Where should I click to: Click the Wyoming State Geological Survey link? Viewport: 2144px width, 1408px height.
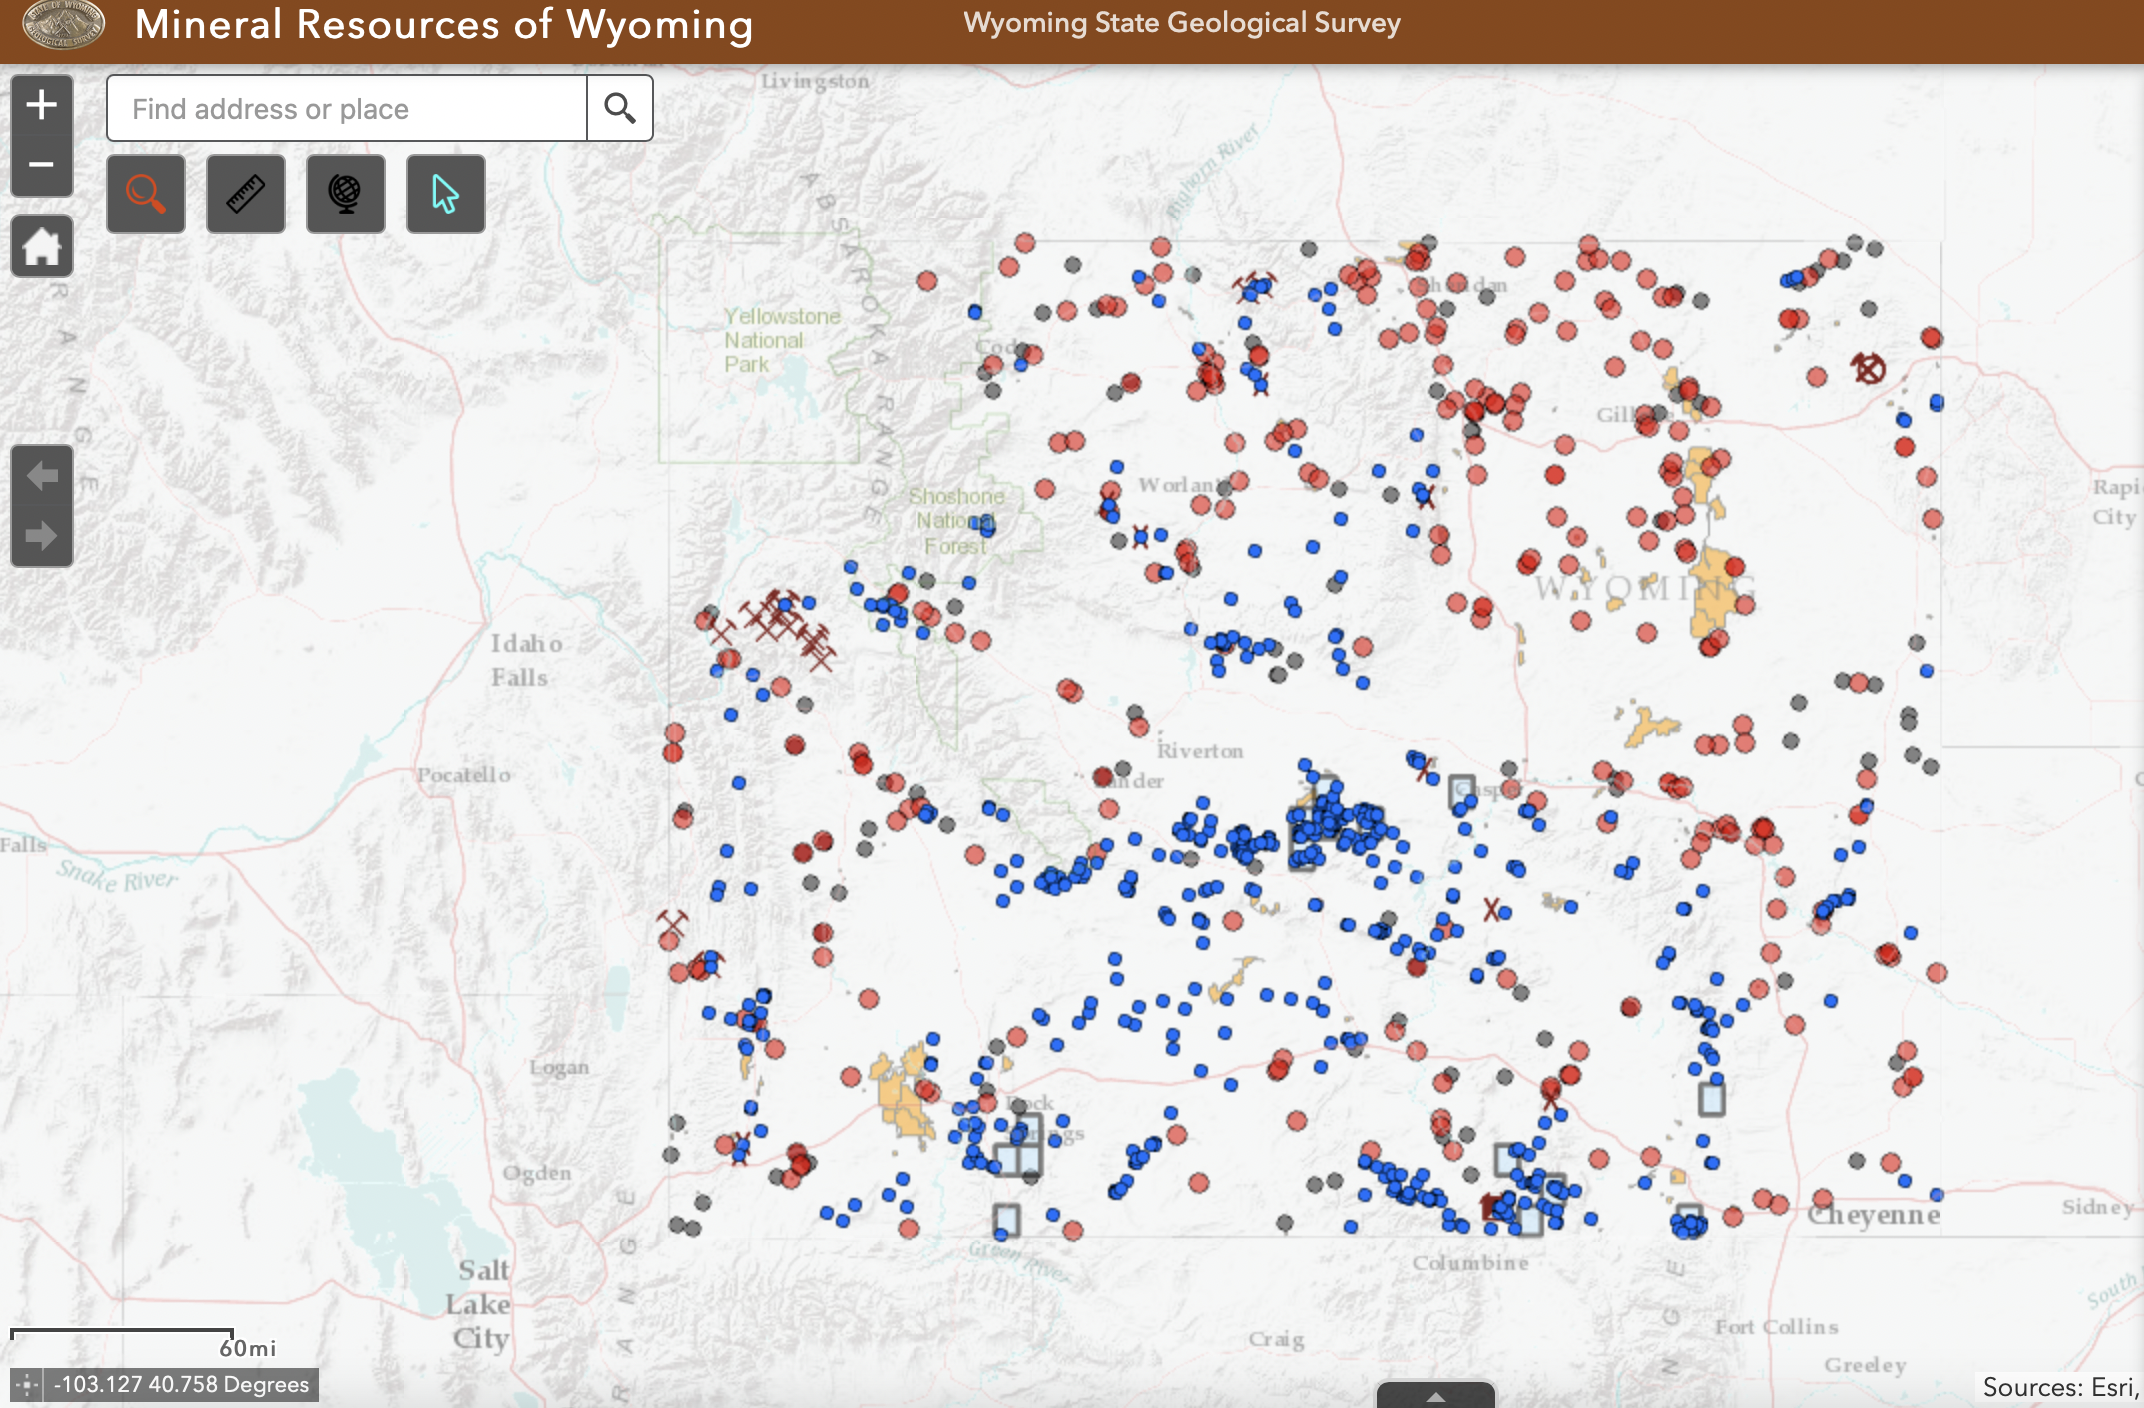tap(1181, 23)
